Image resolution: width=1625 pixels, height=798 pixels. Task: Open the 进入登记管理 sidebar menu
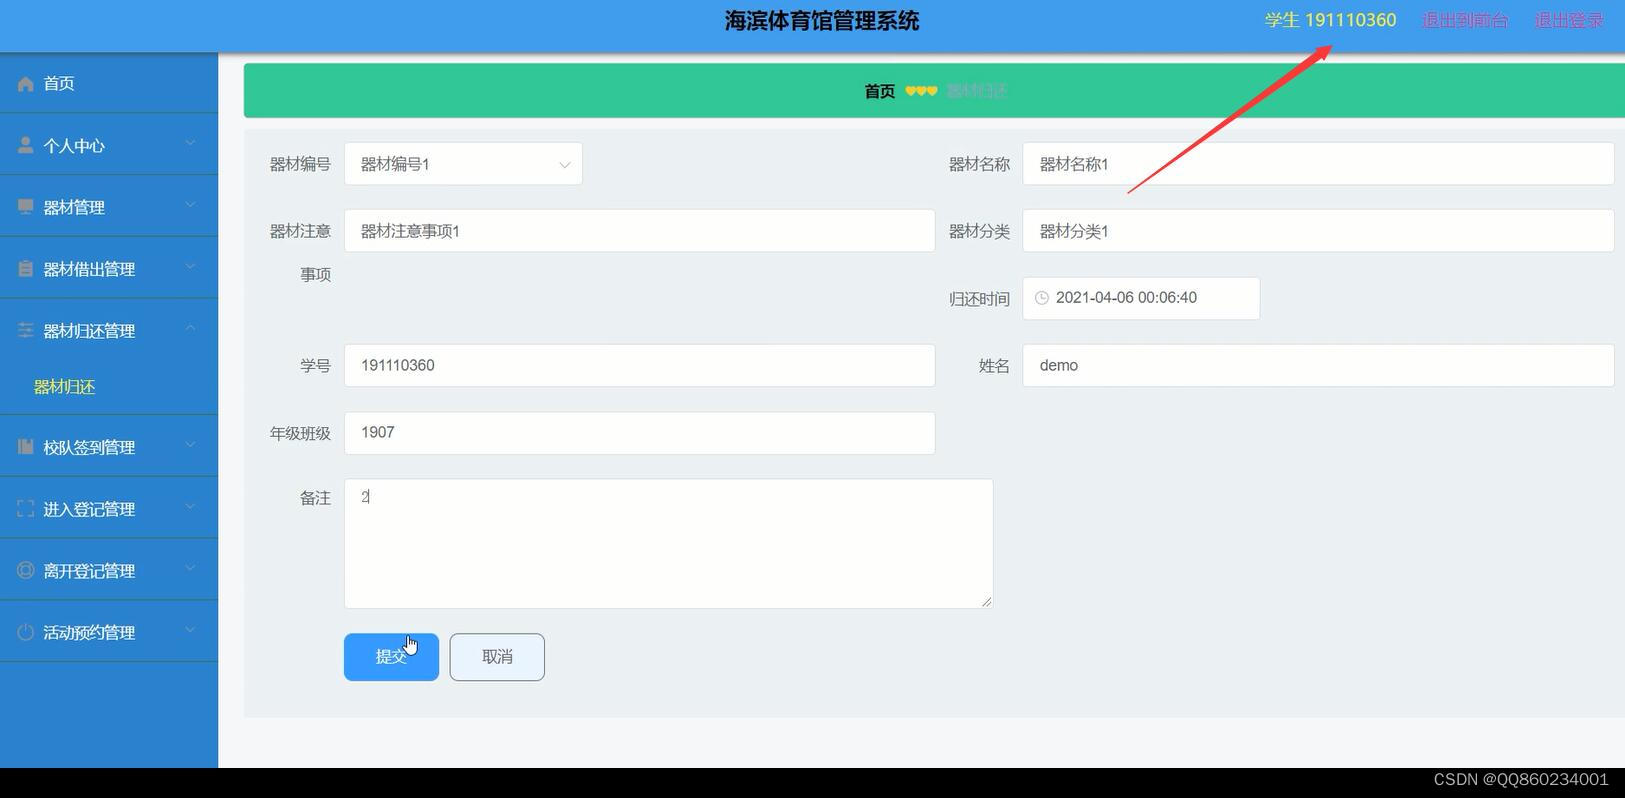pyautogui.click(x=109, y=508)
